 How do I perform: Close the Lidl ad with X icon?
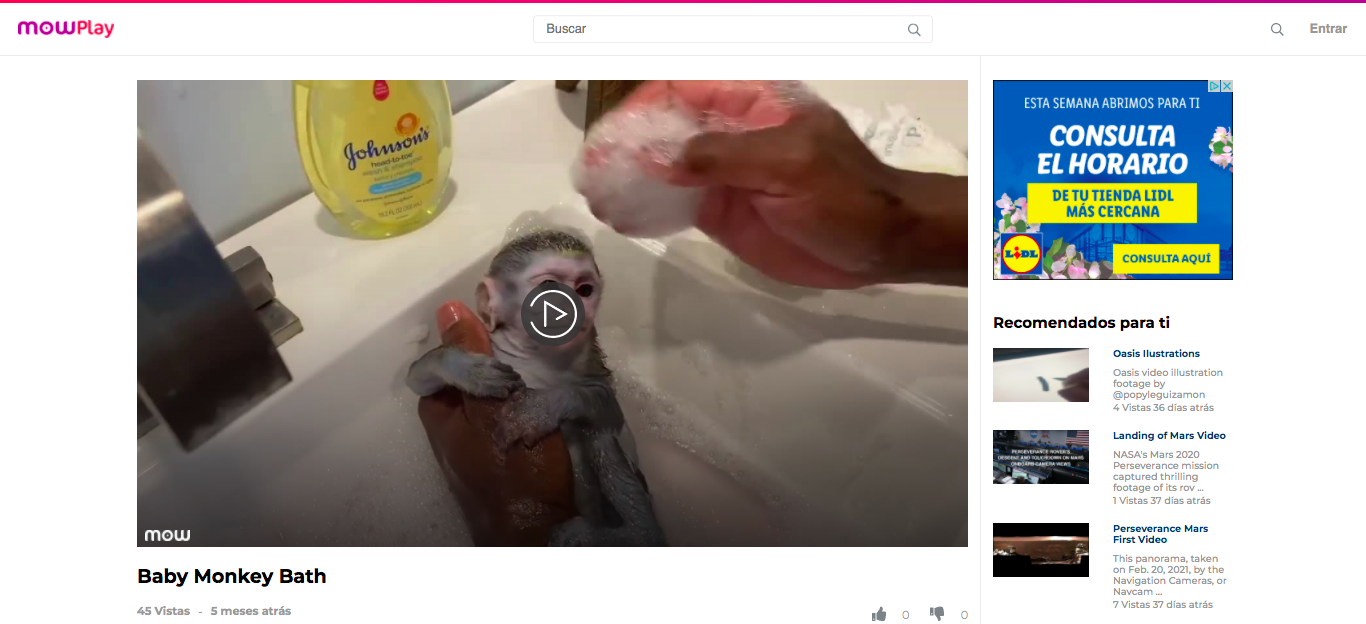coord(1227,87)
